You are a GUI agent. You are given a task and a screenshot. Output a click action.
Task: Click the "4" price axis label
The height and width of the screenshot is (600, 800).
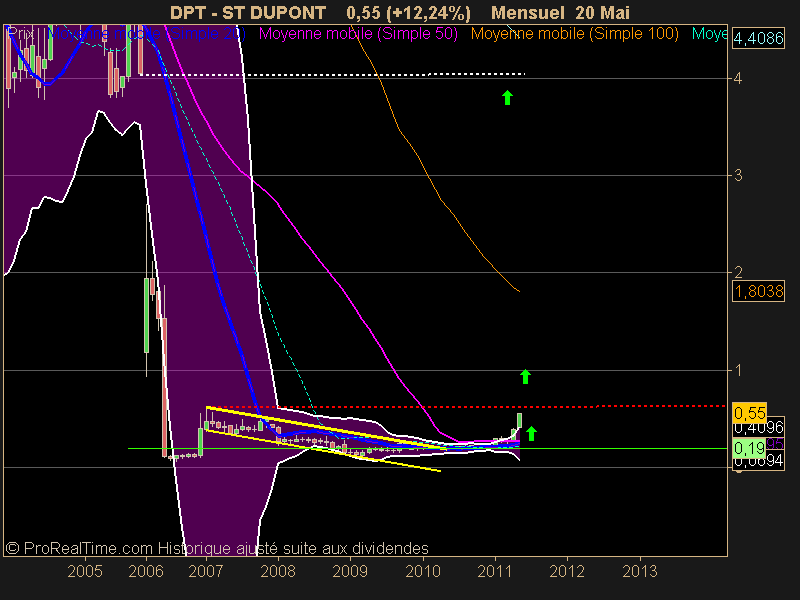pyautogui.click(x=738, y=79)
